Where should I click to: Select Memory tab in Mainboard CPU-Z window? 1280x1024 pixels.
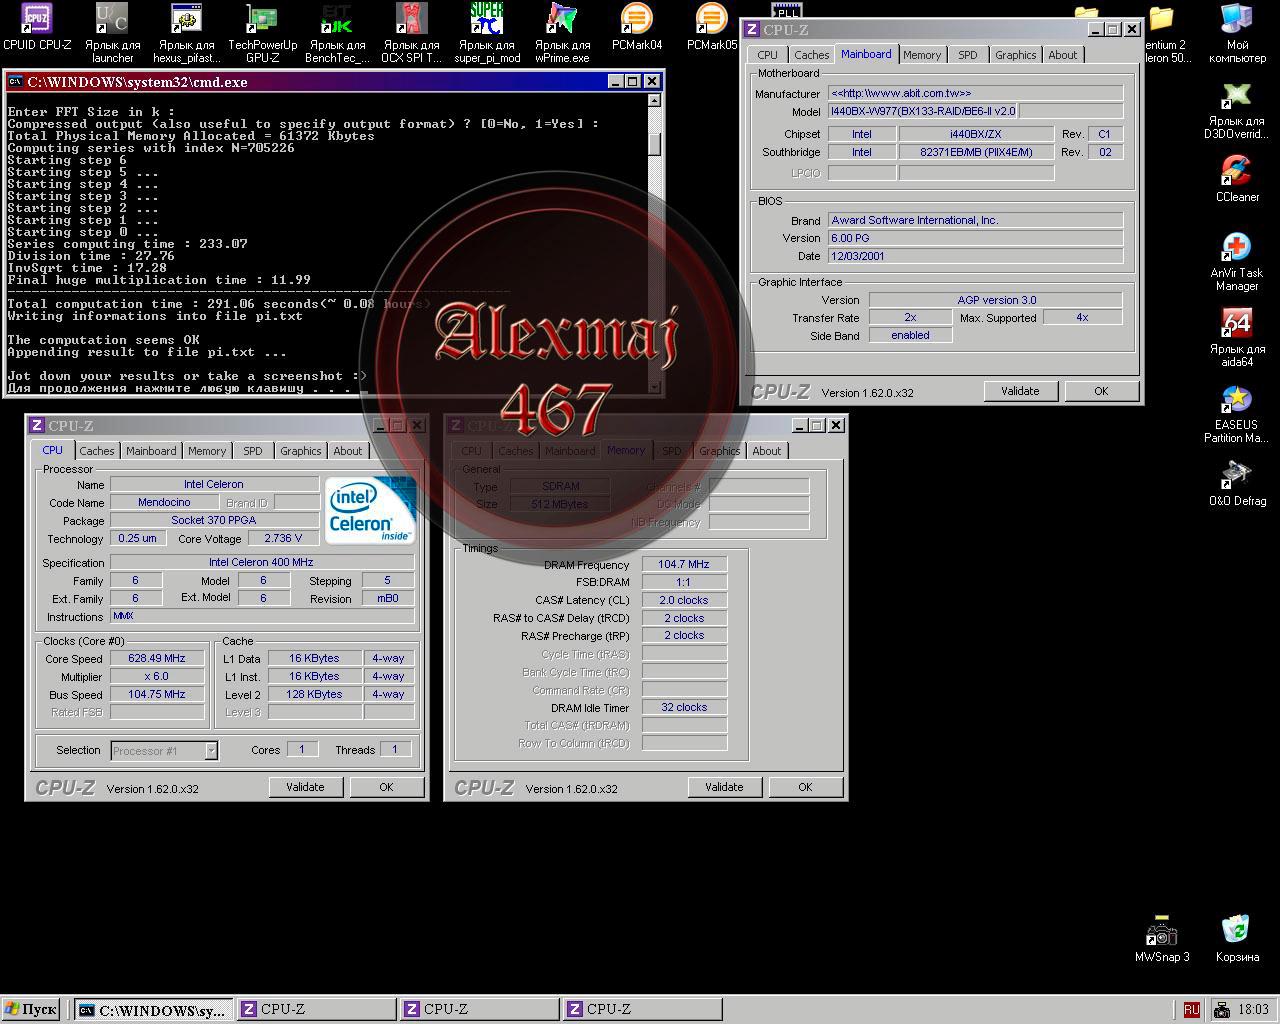[x=922, y=55]
